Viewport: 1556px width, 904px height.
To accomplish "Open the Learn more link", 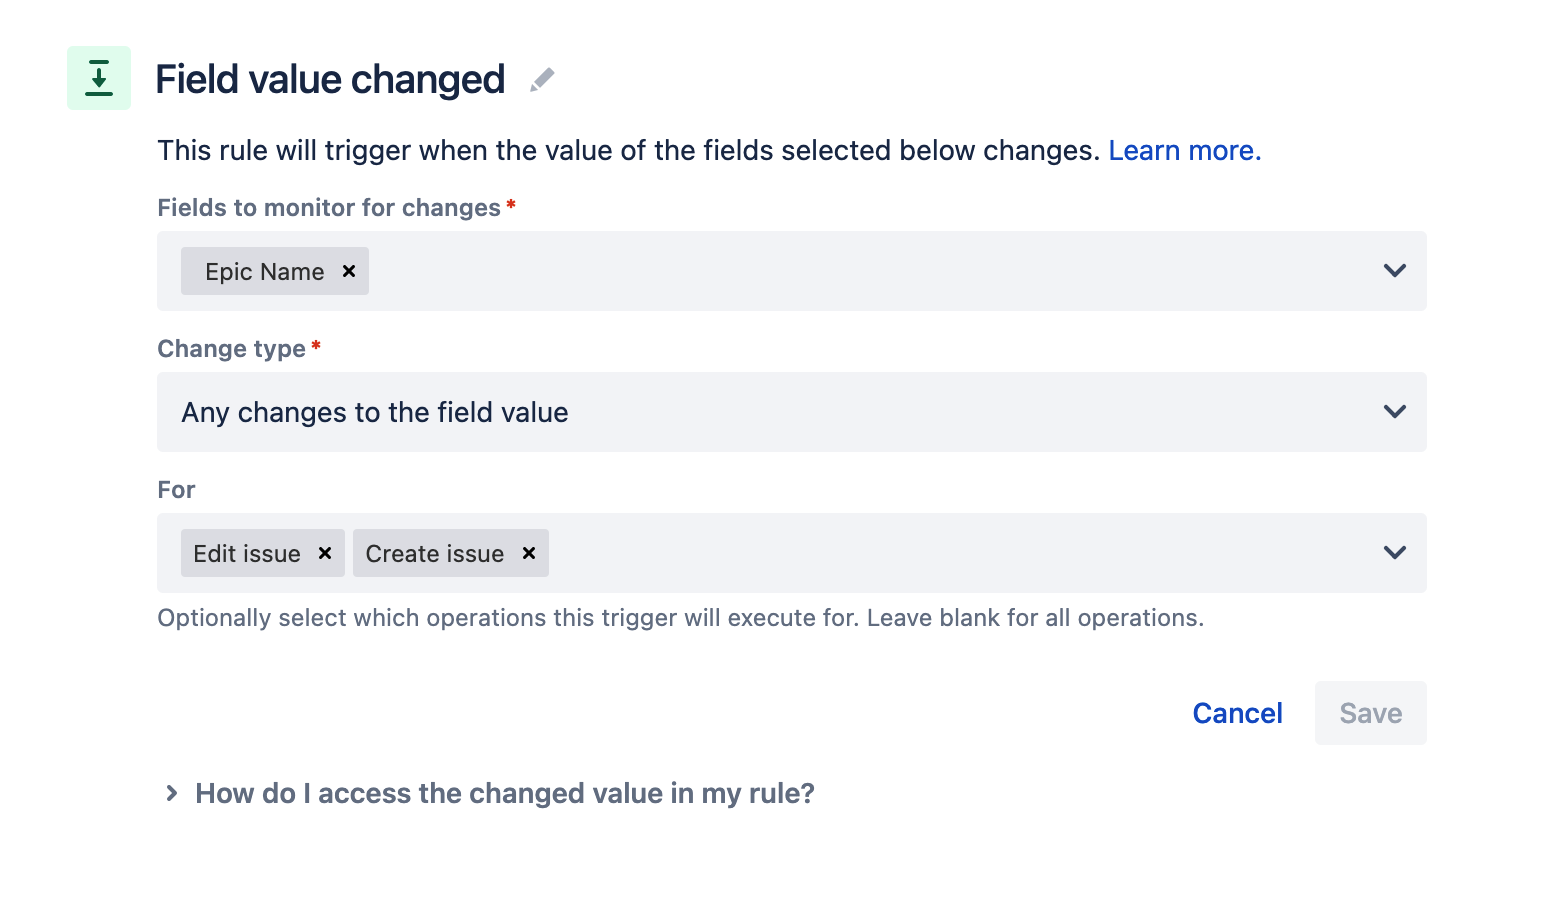I will pyautogui.click(x=1185, y=150).
